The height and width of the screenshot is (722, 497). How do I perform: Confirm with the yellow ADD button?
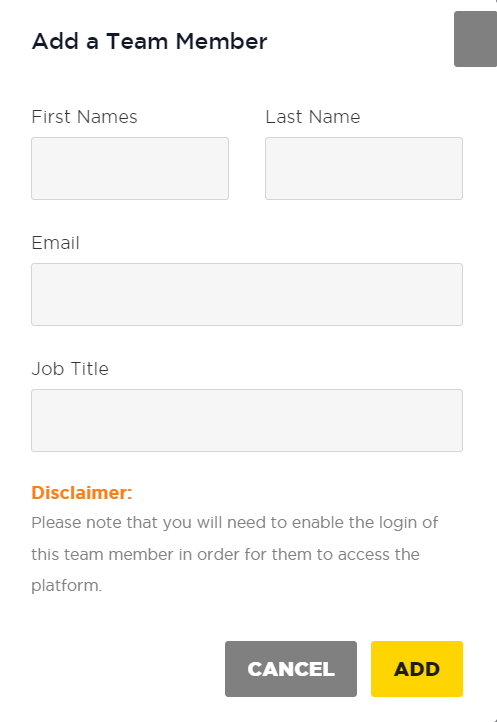[417, 669]
